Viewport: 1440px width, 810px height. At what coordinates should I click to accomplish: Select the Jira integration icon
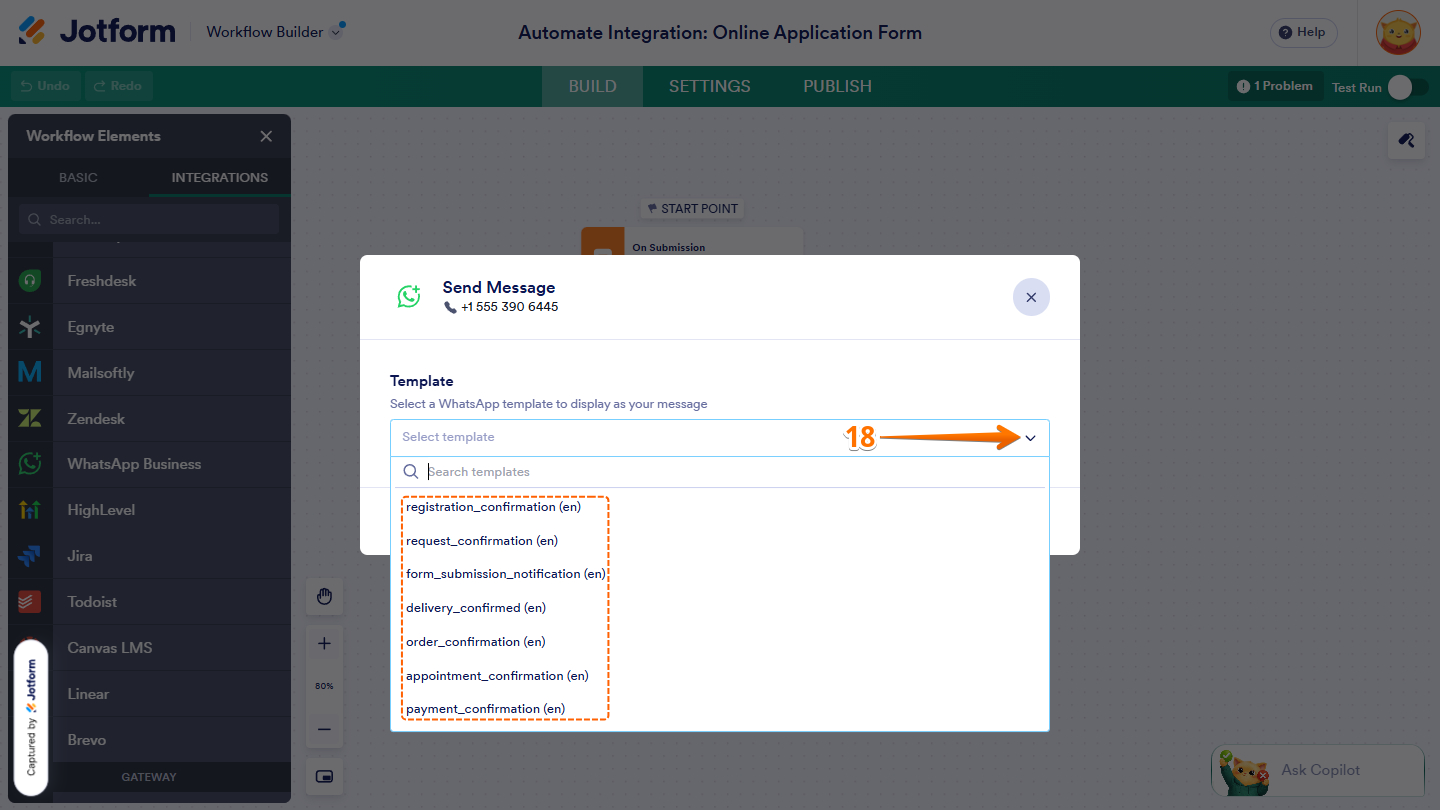point(30,556)
